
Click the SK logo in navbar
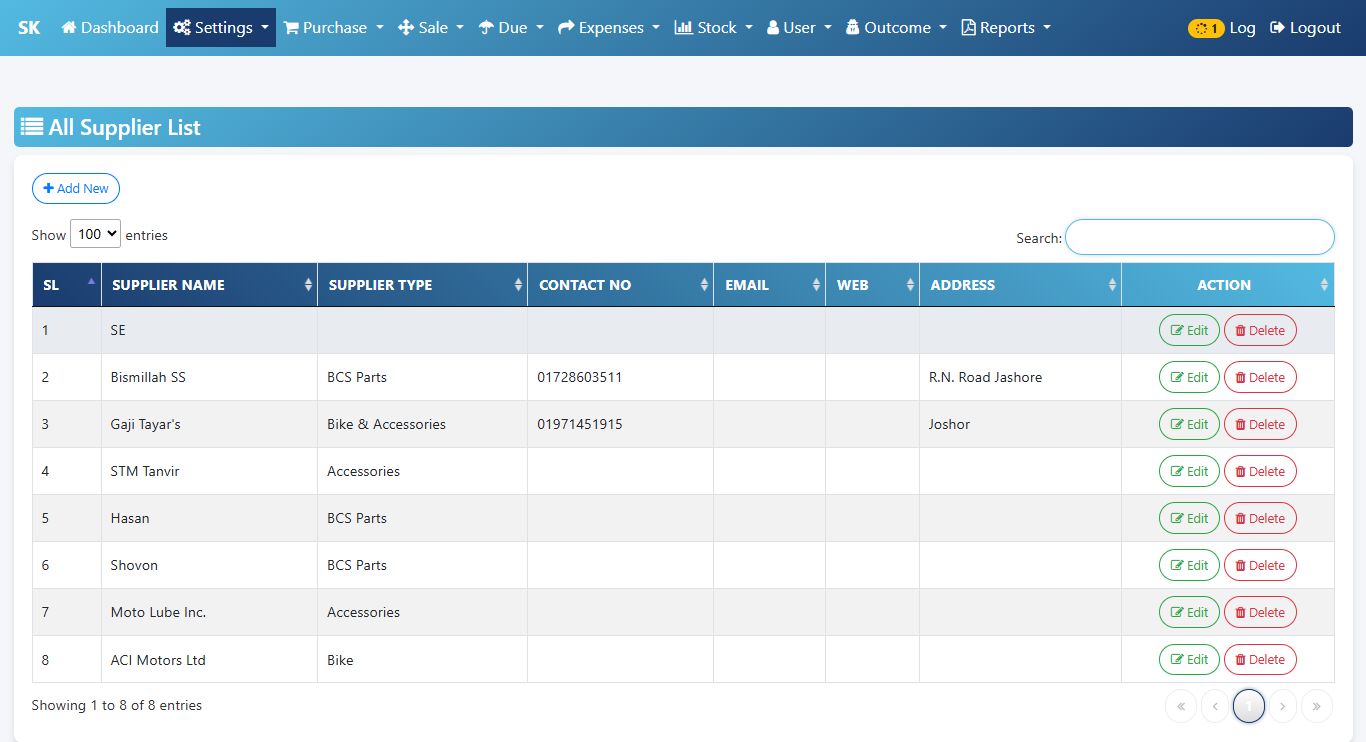(x=29, y=27)
